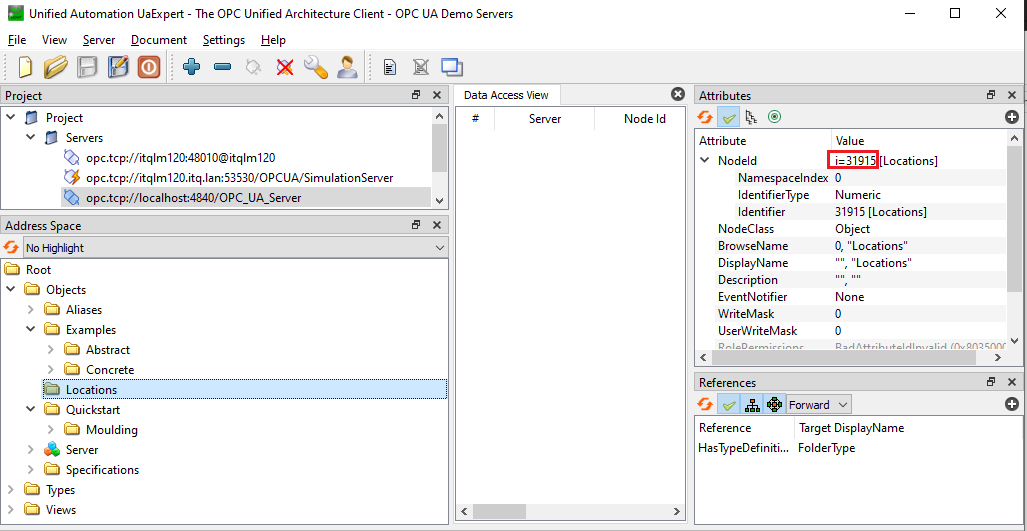Click plus circle icon in References panel

pos(1012,405)
